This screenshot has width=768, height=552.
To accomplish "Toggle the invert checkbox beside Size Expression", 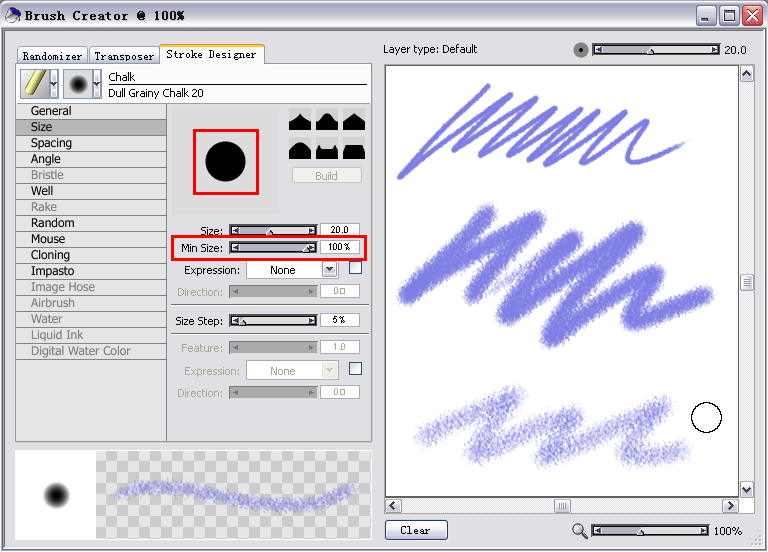I will [355, 268].
